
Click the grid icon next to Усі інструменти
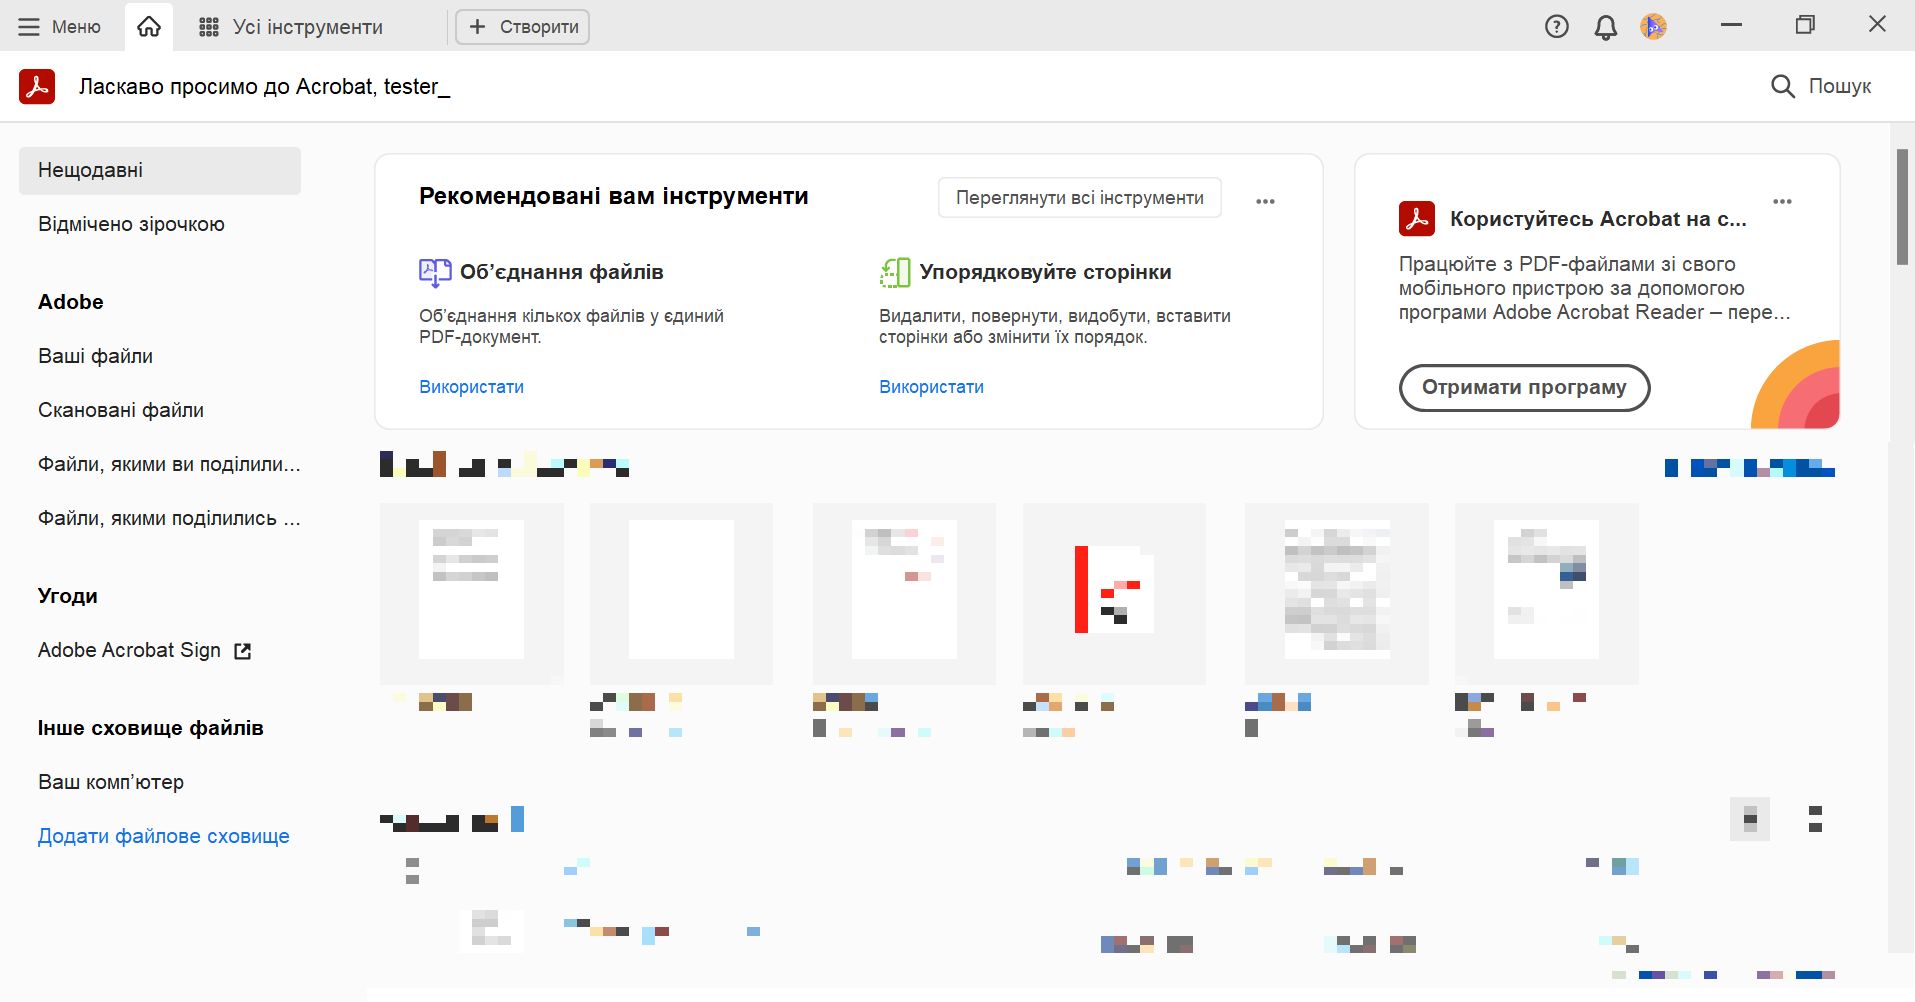click(210, 26)
